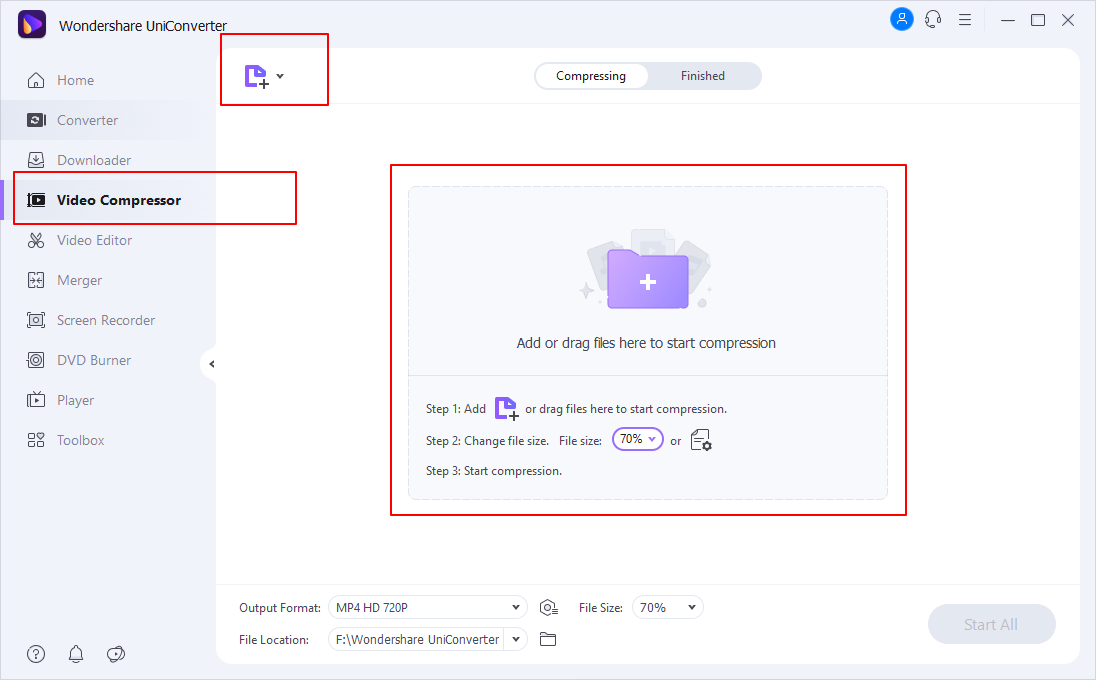1096x680 pixels.
Task: Switch to the Finished tab
Action: point(702,75)
